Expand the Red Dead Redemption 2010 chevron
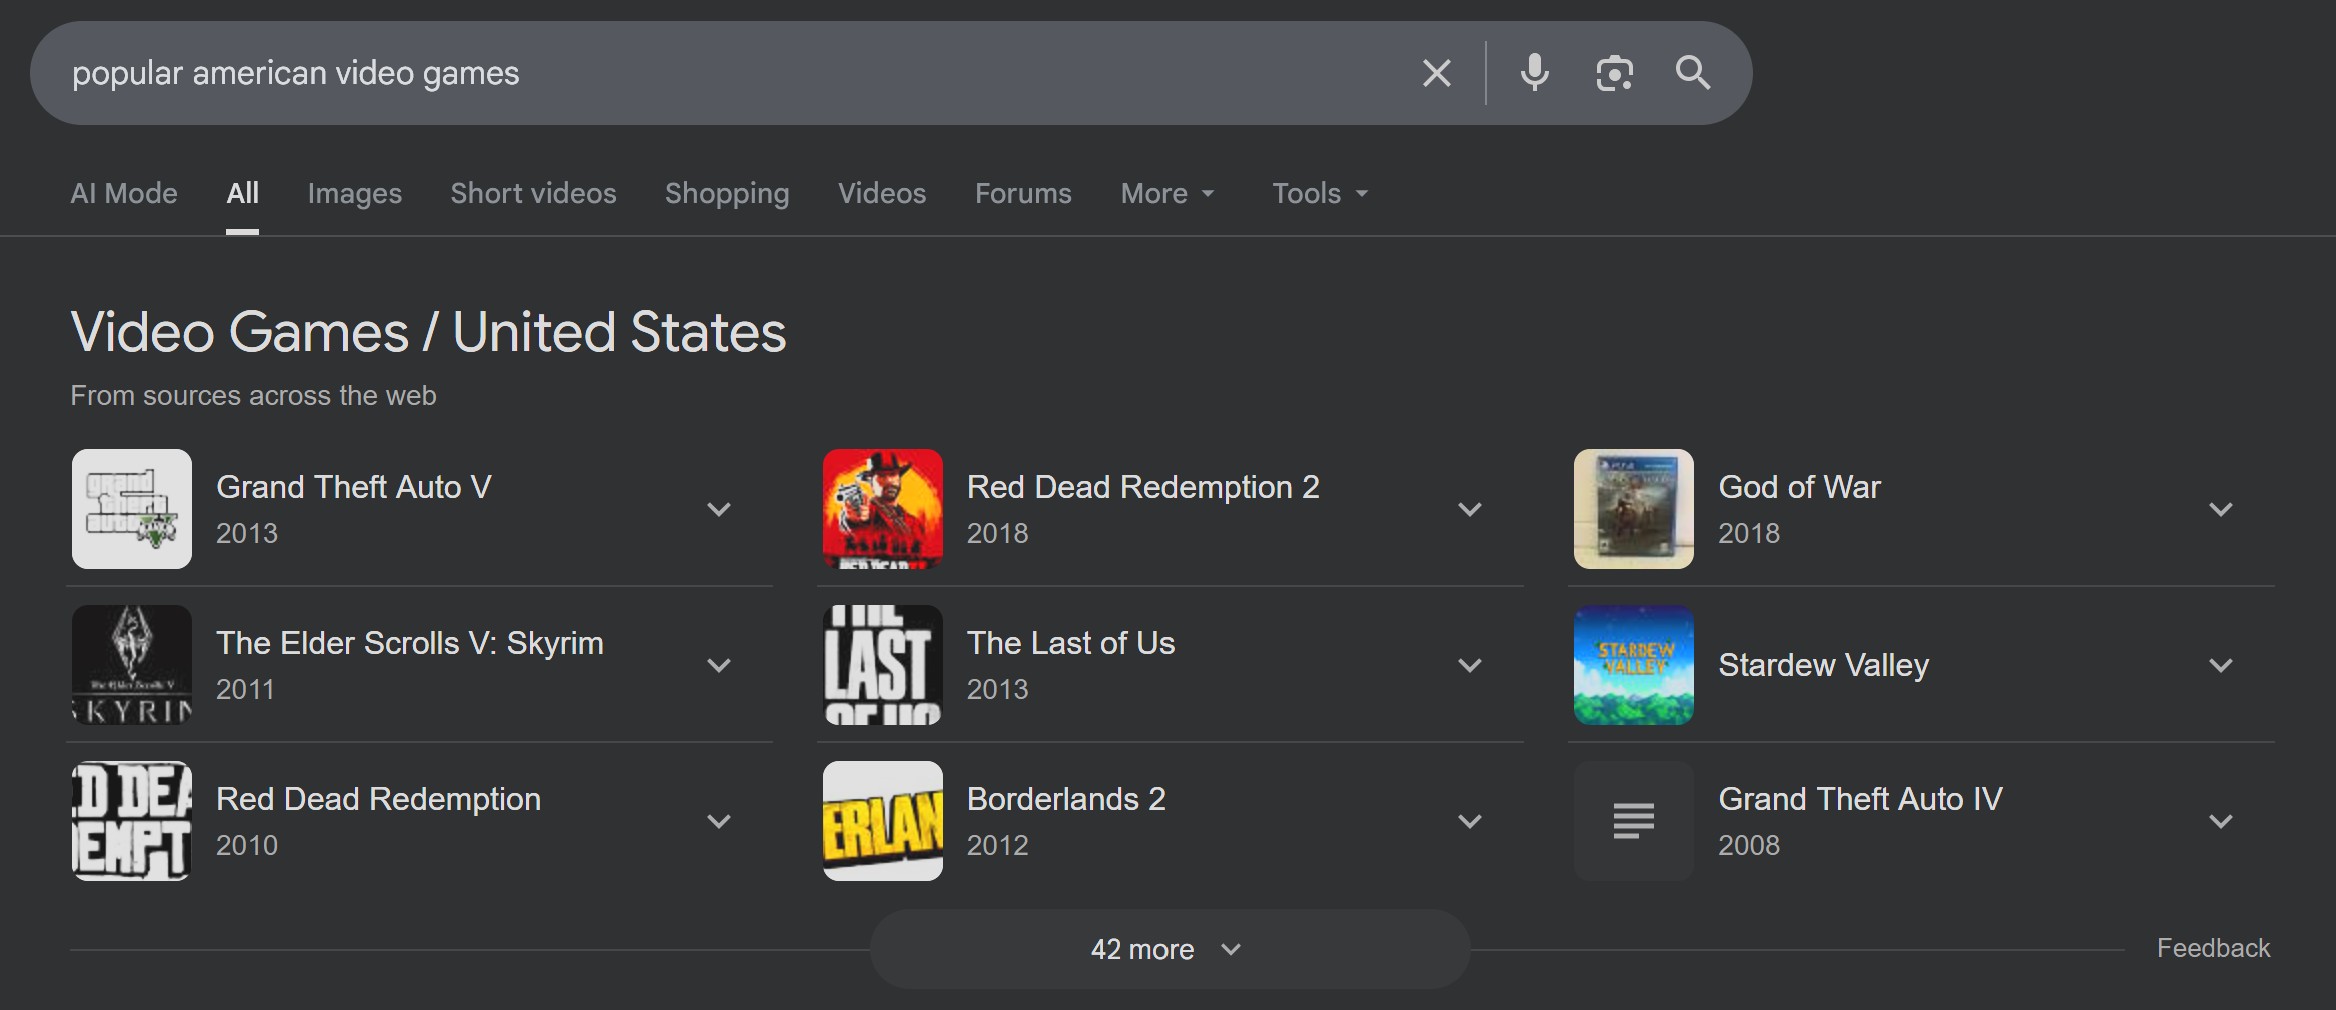 (x=719, y=821)
